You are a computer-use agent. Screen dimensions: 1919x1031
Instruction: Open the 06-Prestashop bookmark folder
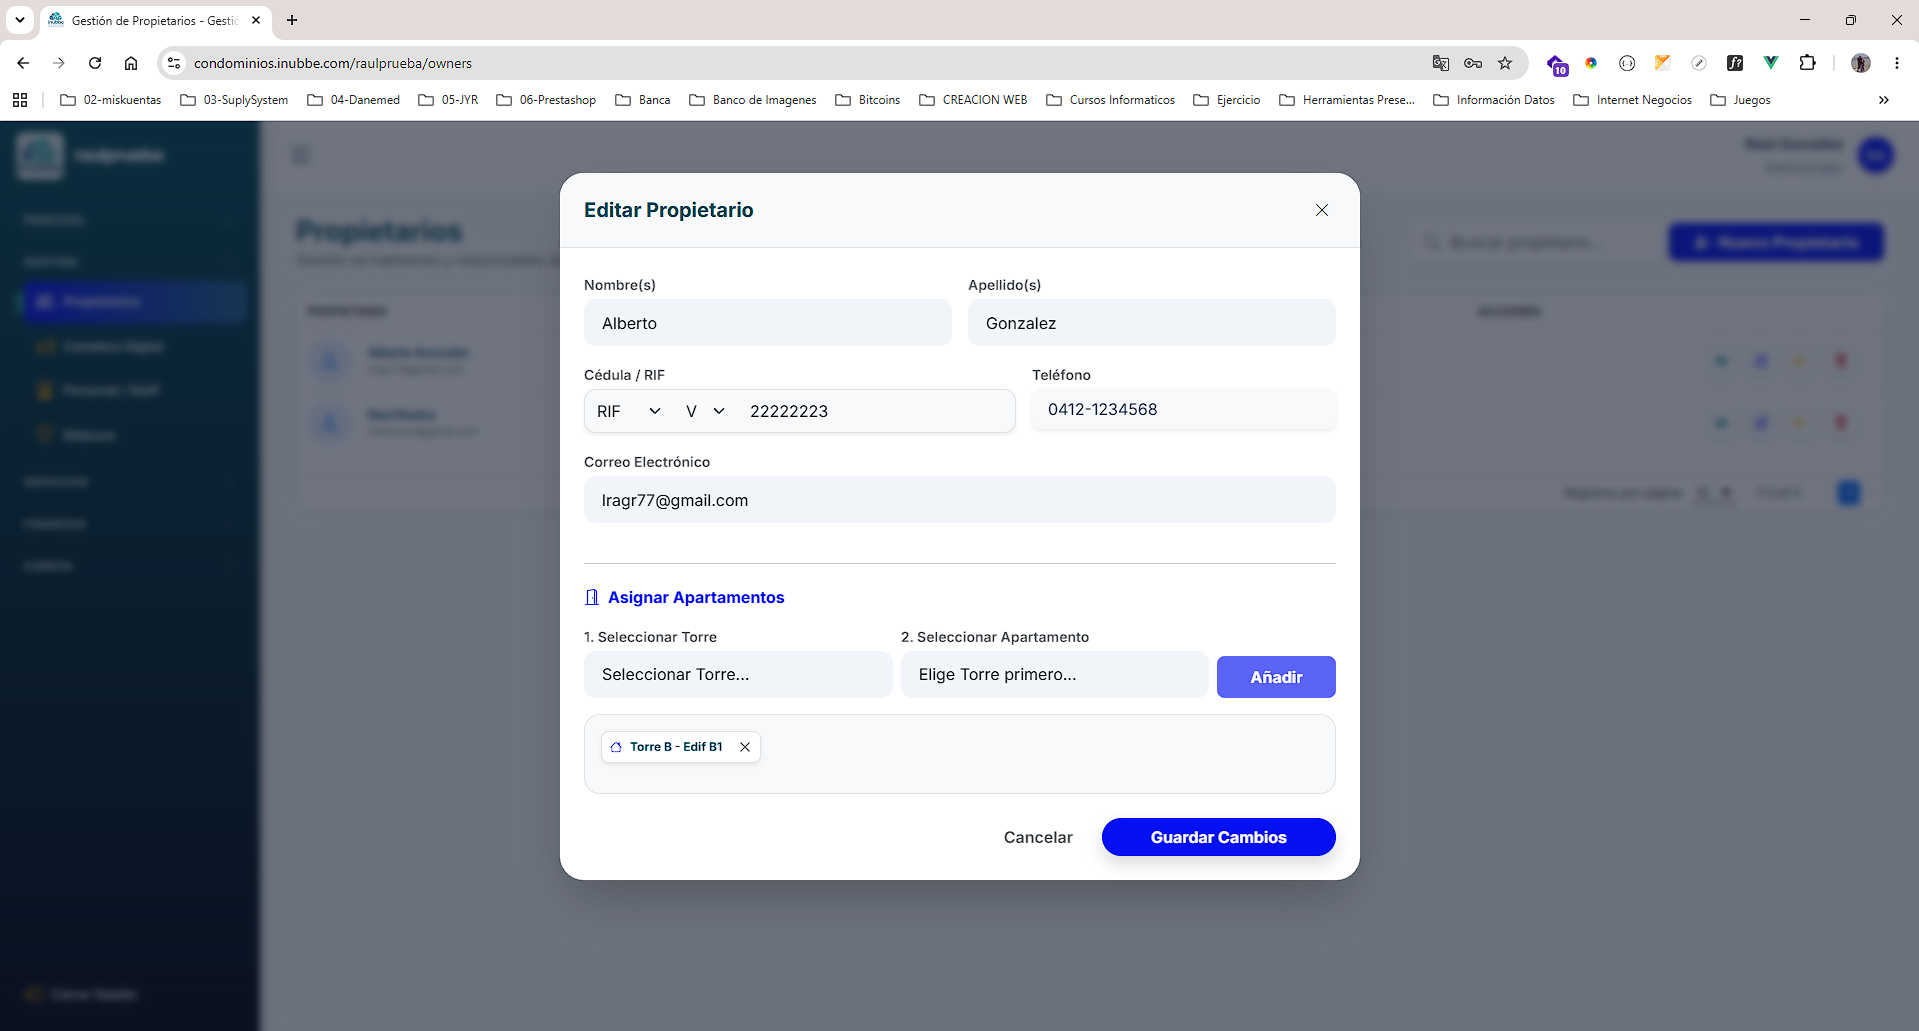546,100
